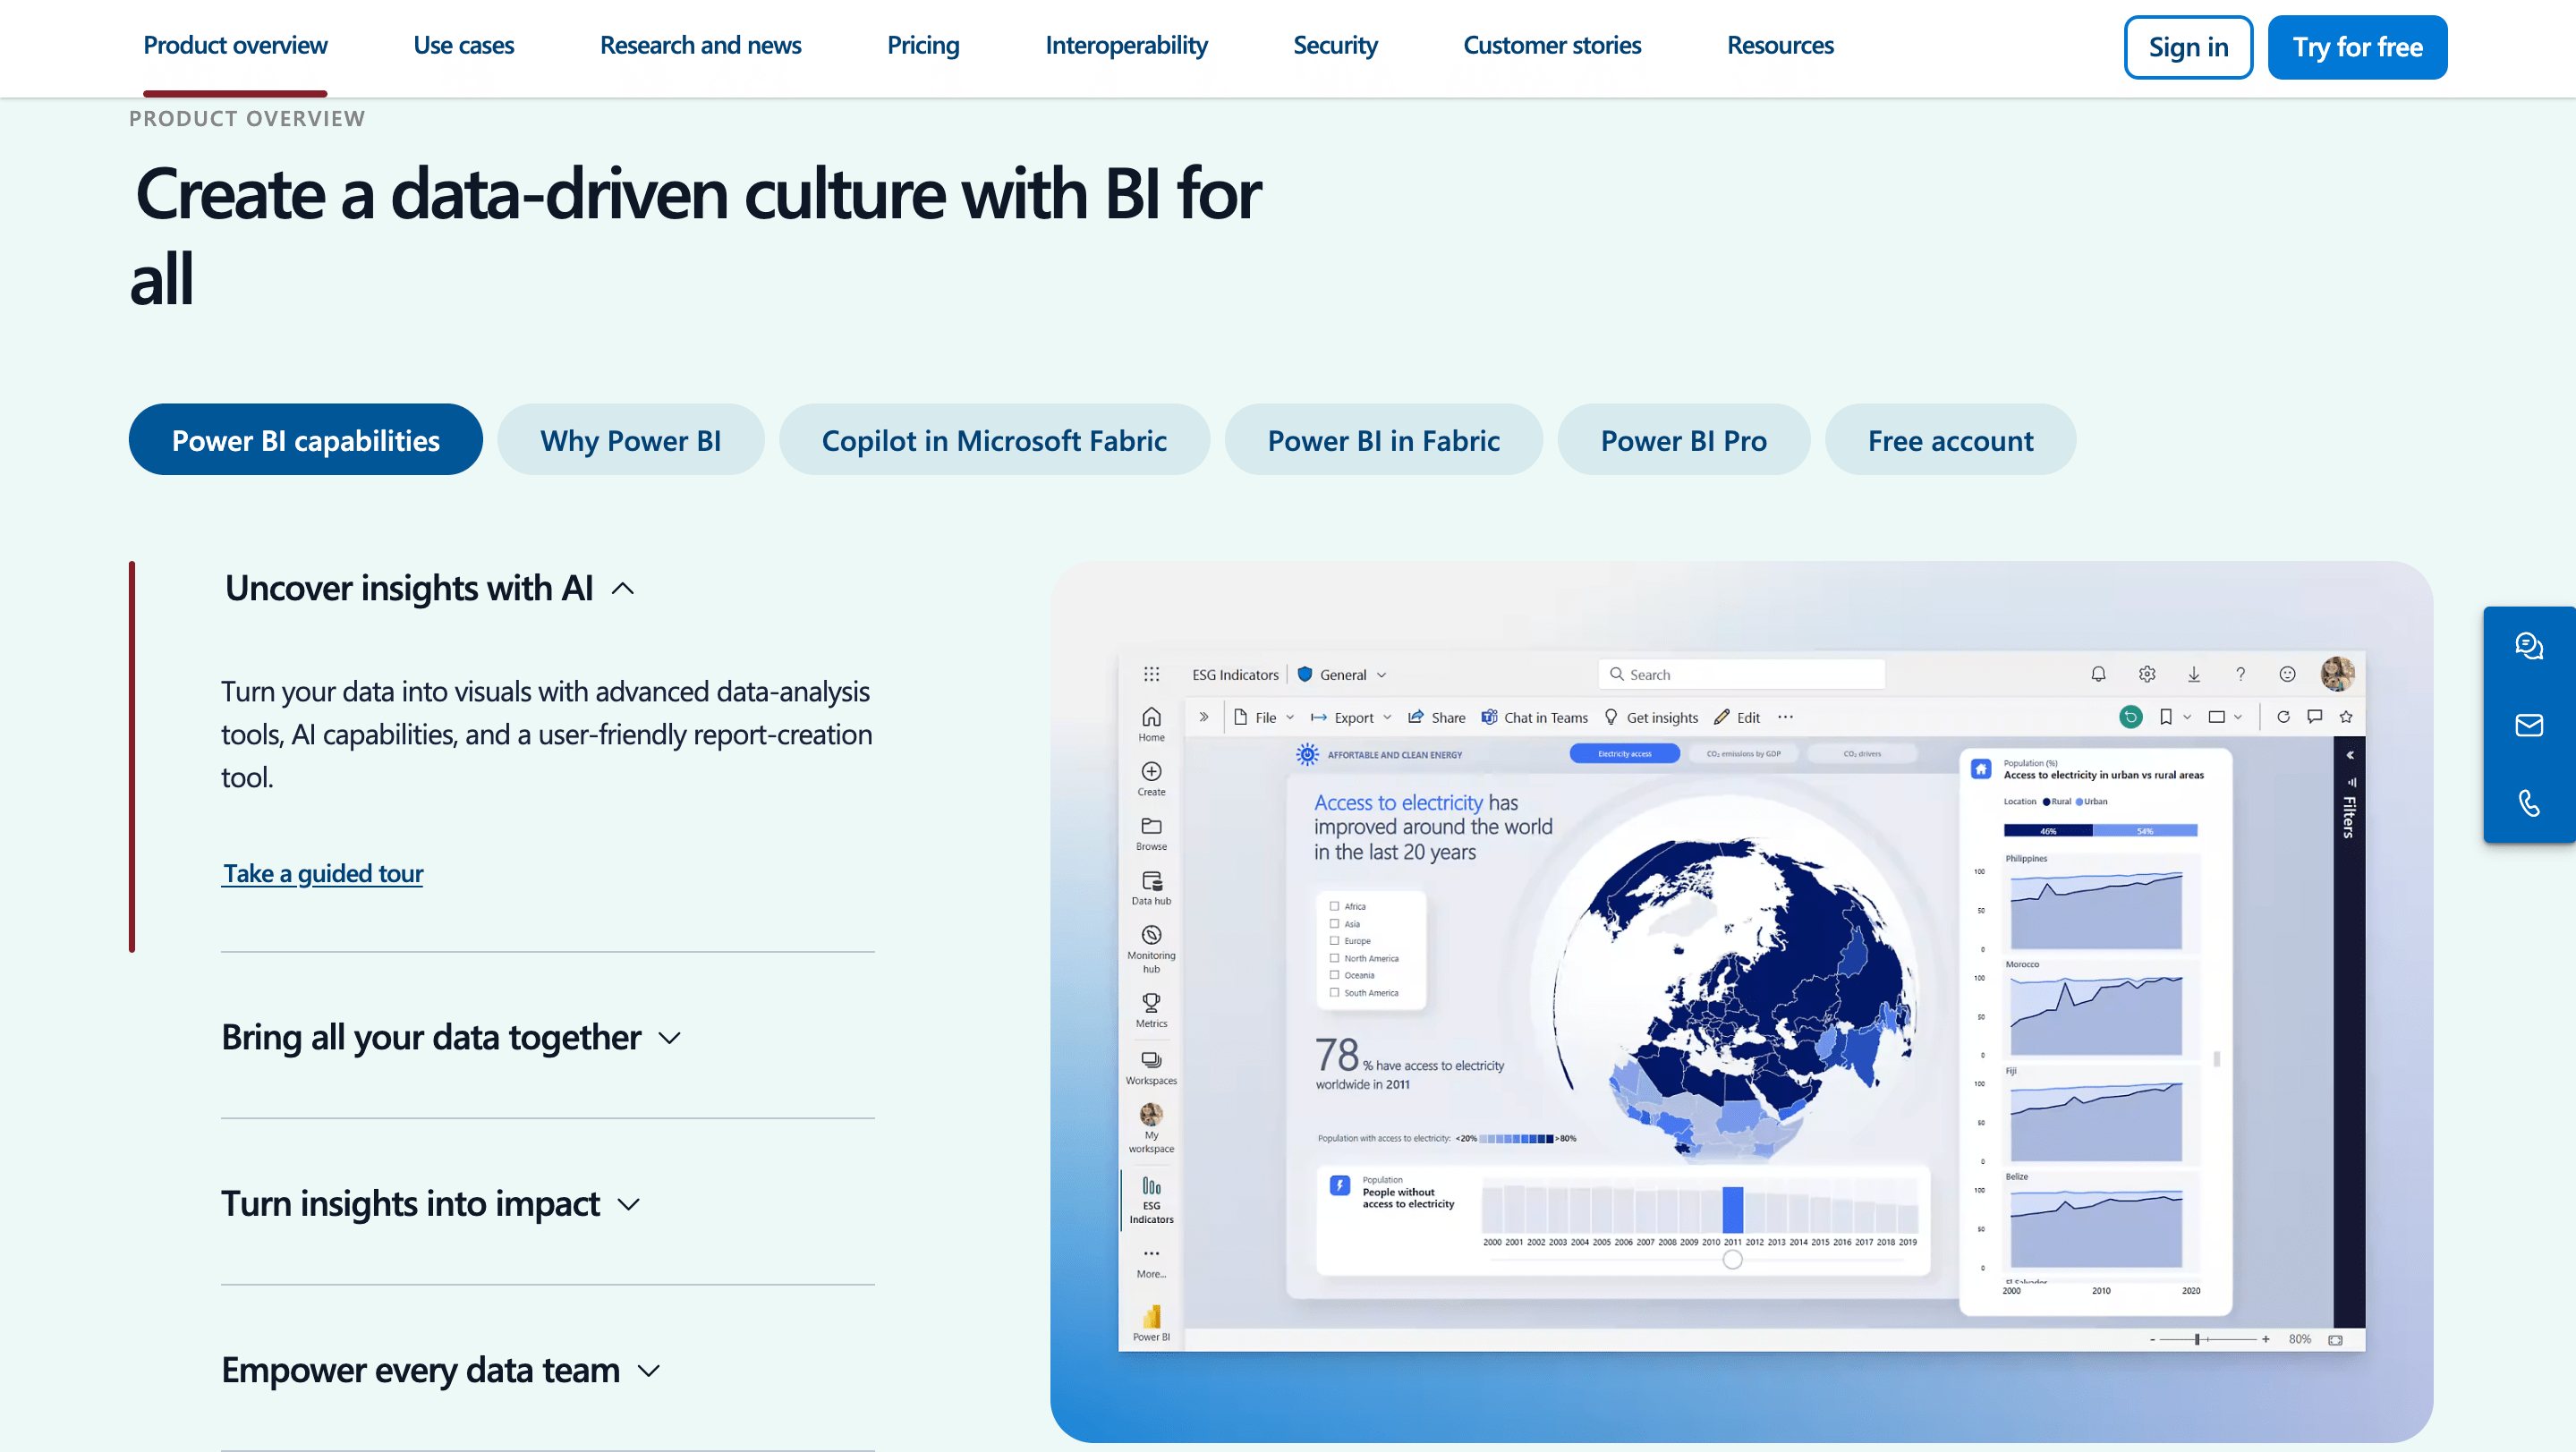Click the zoom slider handle

[x=2197, y=1339]
